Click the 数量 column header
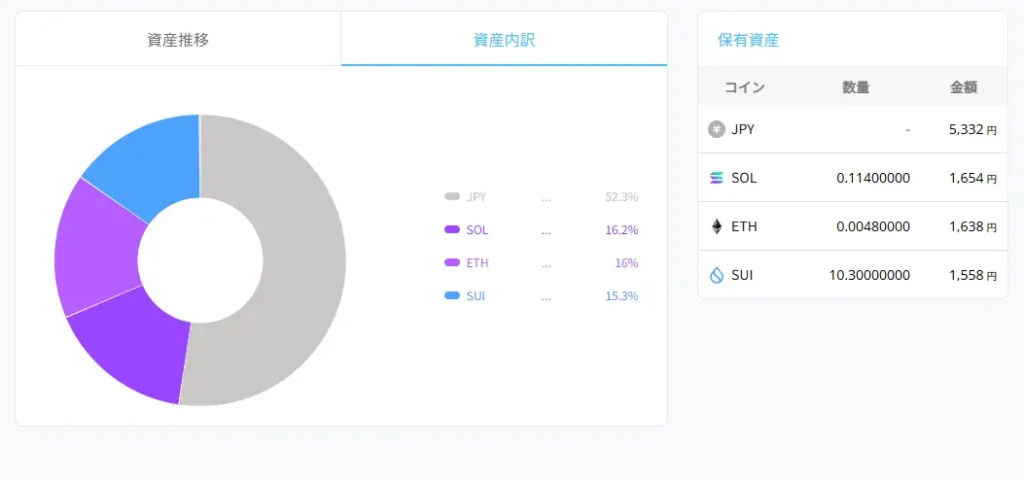Screen dimensions: 1024x480 tap(856, 87)
